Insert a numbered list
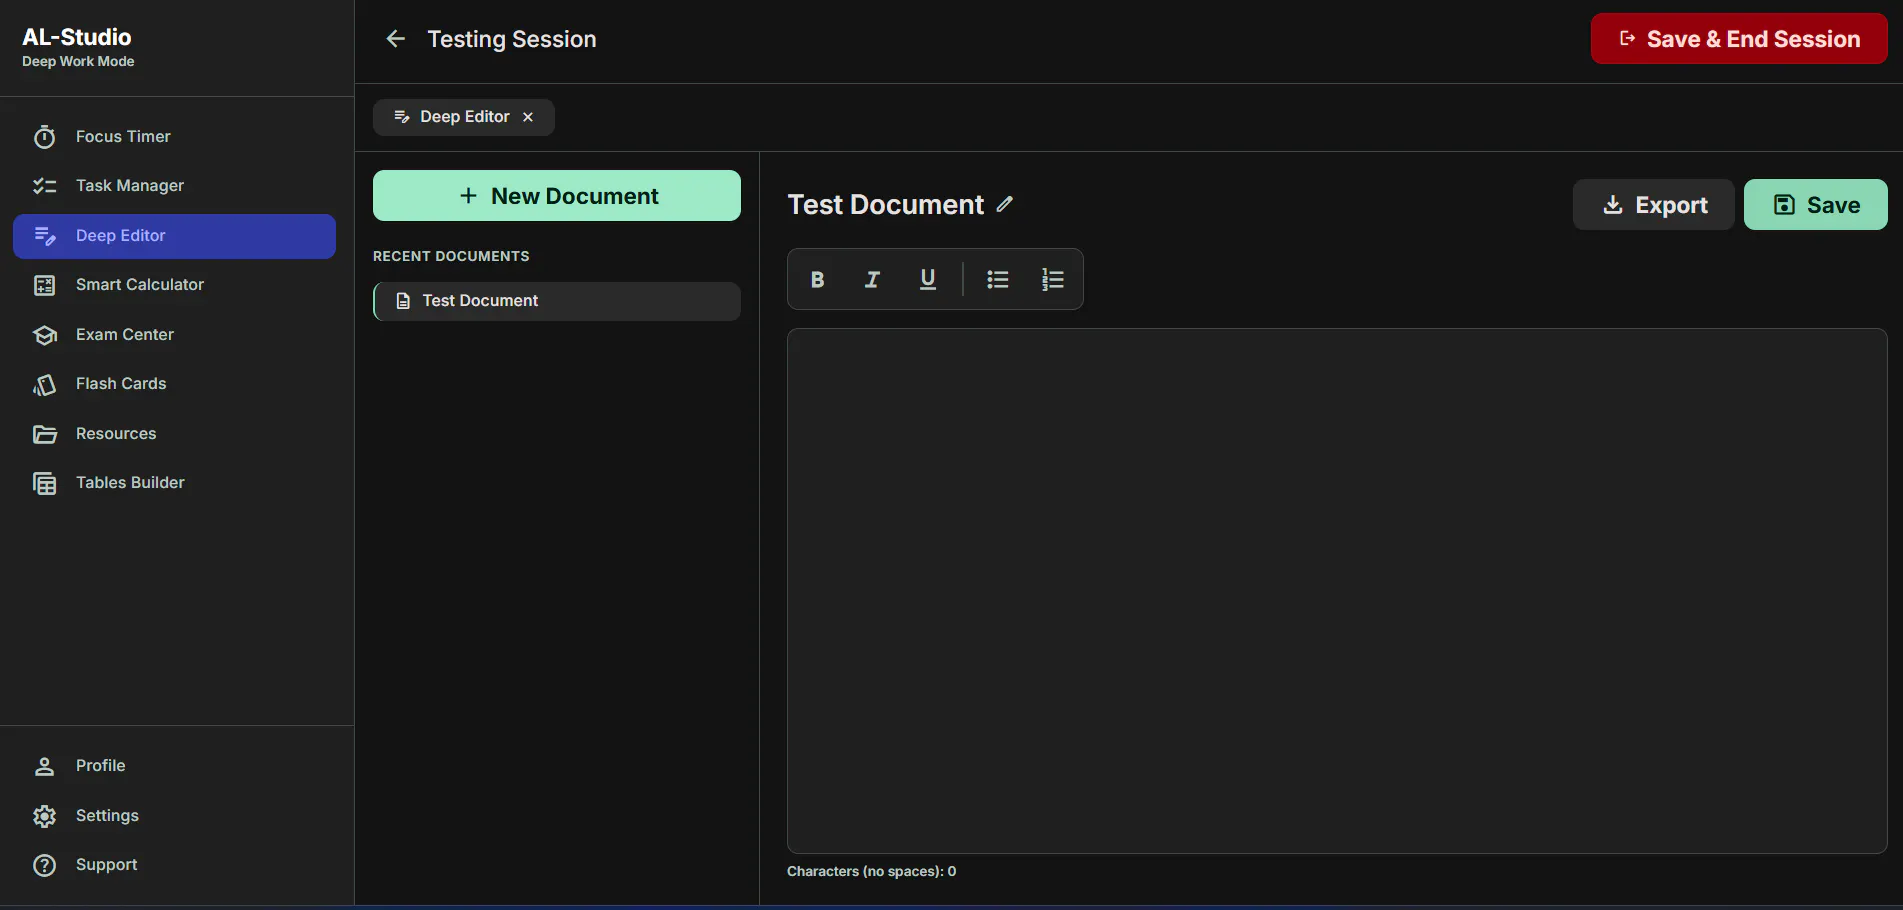The height and width of the screenshot is (910, 1903). pos(1052,280)
